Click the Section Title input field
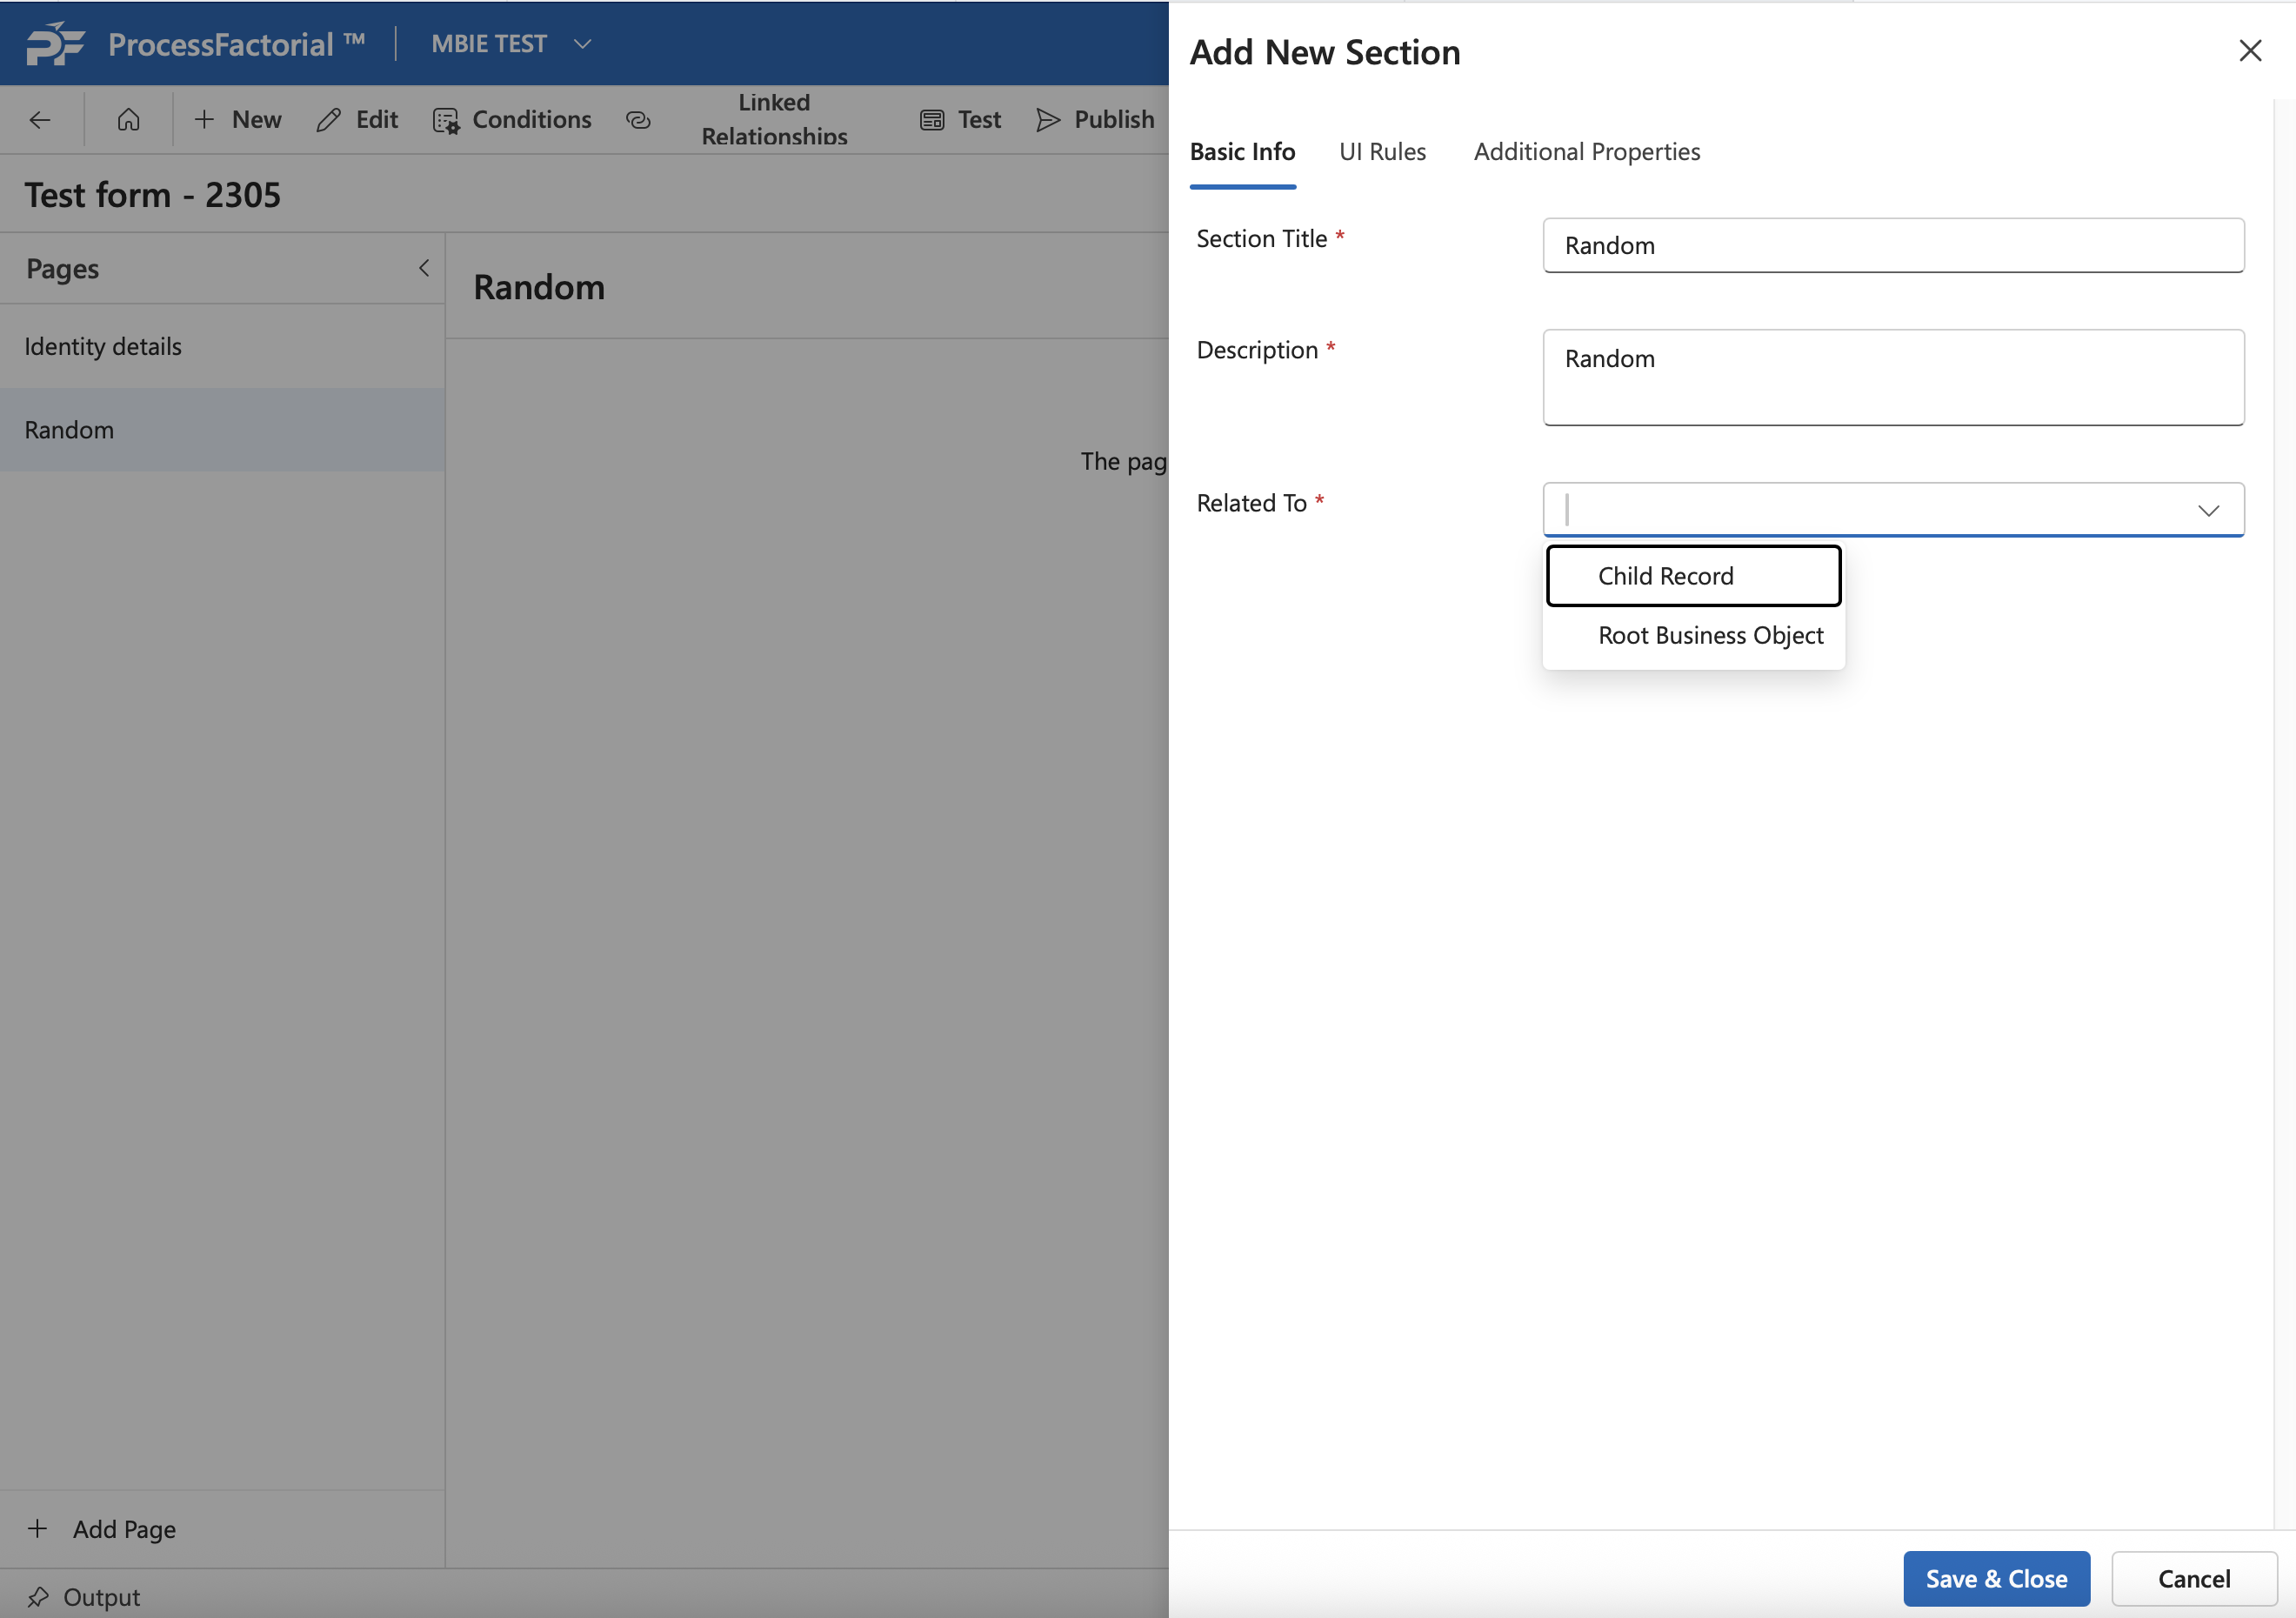Image resolution: width=2296 pixels, height=1618 pixels. click(x=1892, y=246)
